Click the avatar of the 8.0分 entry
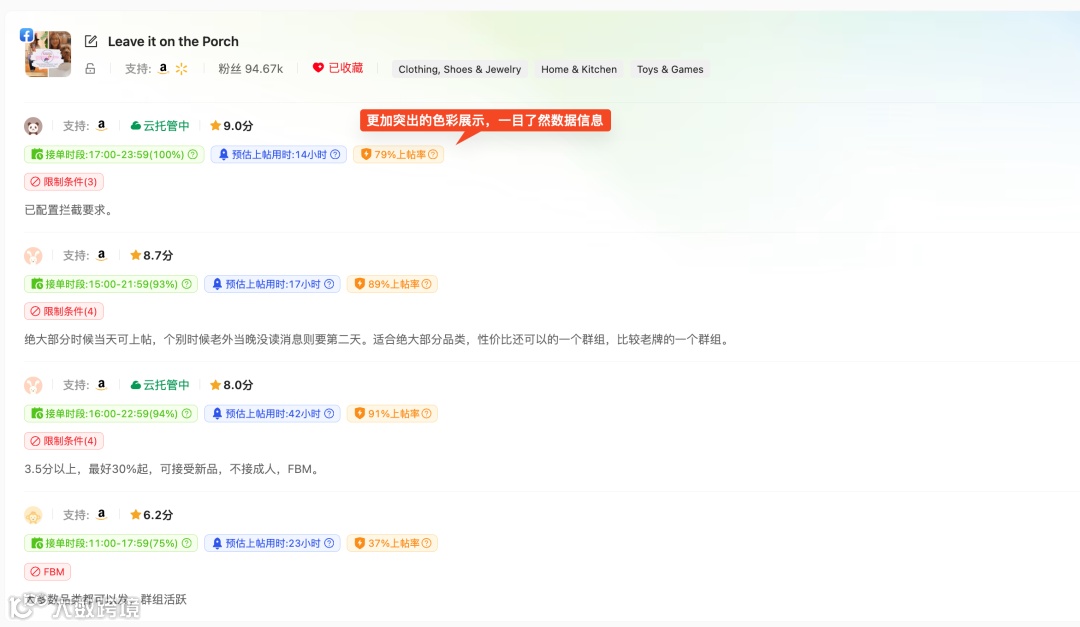 [x=33, y=385]
